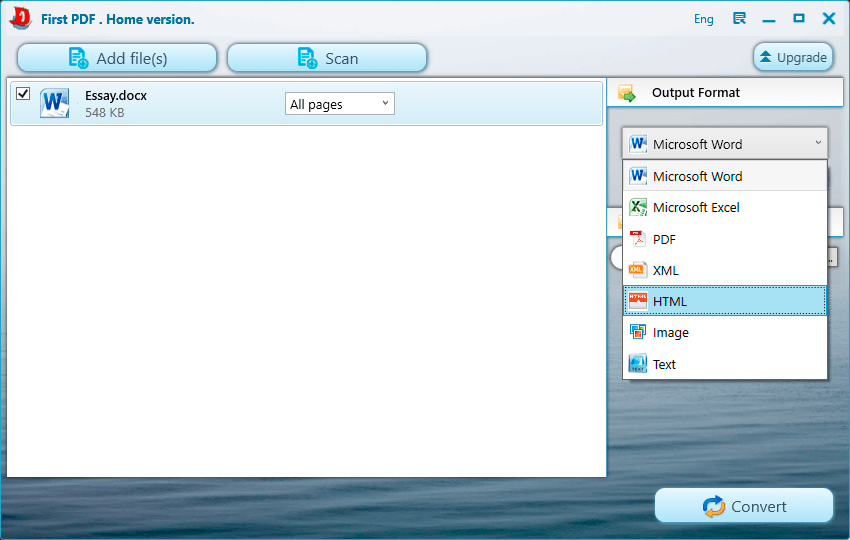The width and height of the screenshot is (850, 540).
Task: Click the Microsoft Excel format icon
Action: coord(638,207)
